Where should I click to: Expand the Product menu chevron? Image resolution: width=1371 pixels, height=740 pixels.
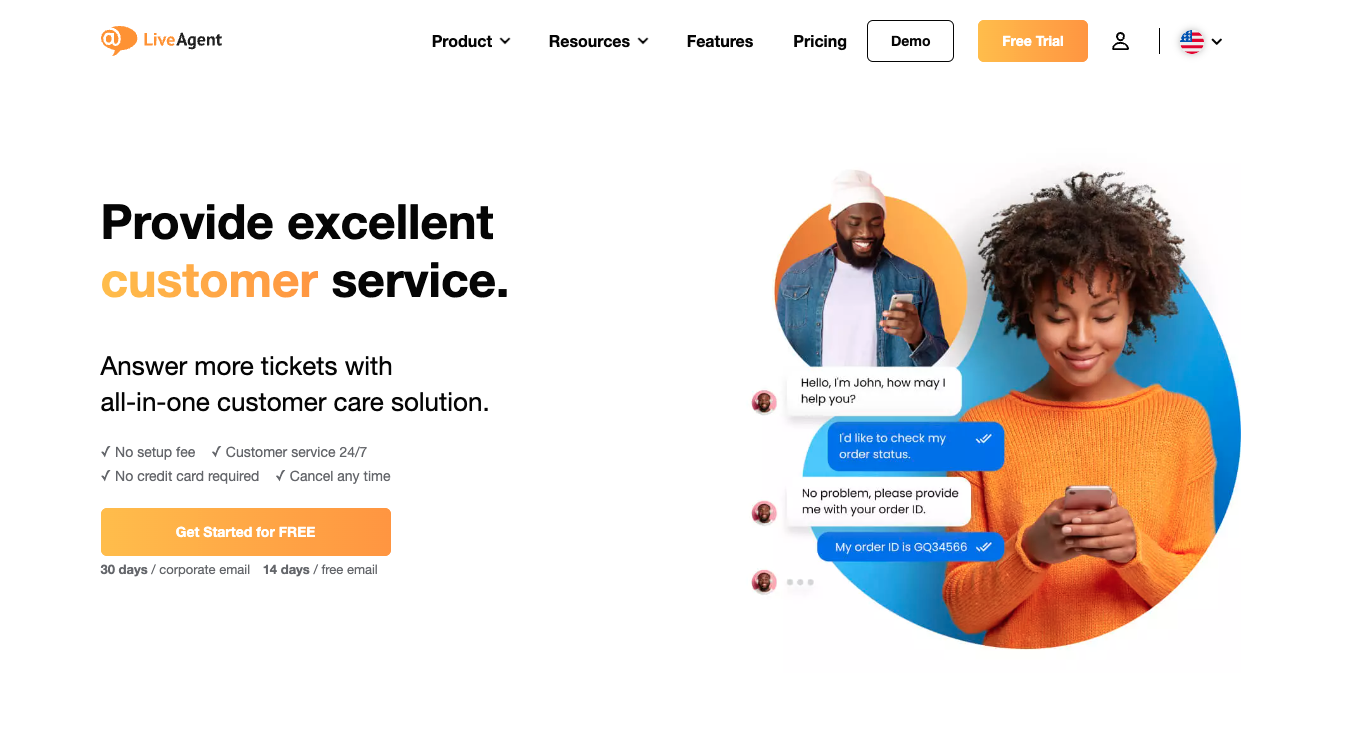coord(505,41)
